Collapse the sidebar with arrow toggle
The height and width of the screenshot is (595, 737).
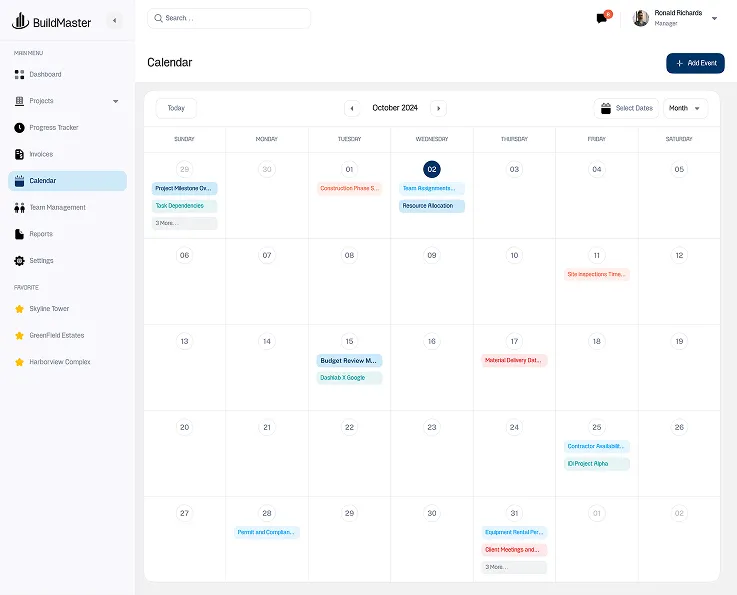pyautogui.click(x=114, y=20)
